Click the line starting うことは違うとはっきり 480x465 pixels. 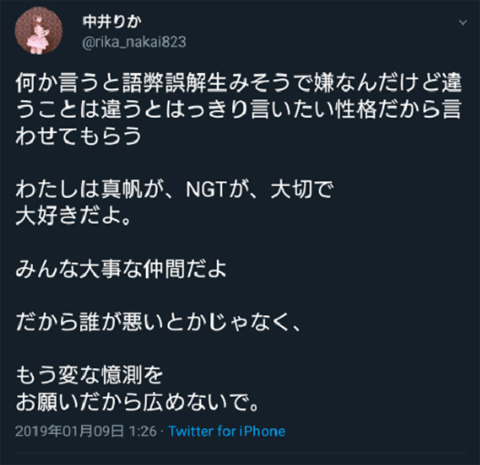pos(239,110)
